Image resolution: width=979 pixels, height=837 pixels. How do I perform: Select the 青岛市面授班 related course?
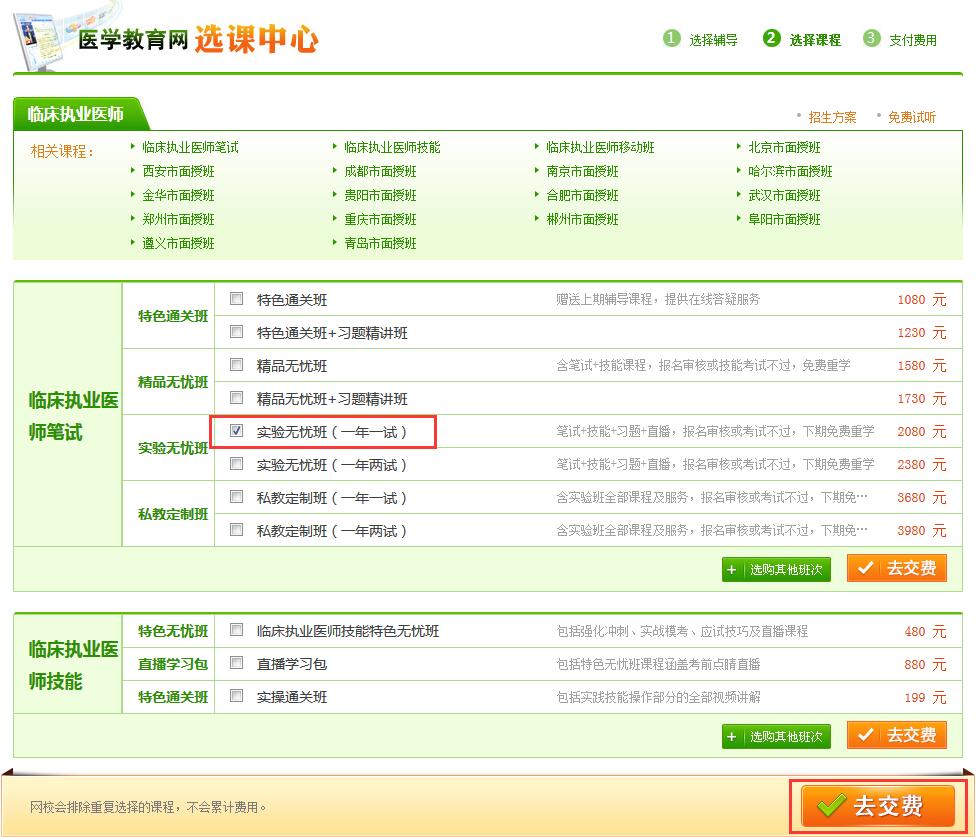pos(380,243)
